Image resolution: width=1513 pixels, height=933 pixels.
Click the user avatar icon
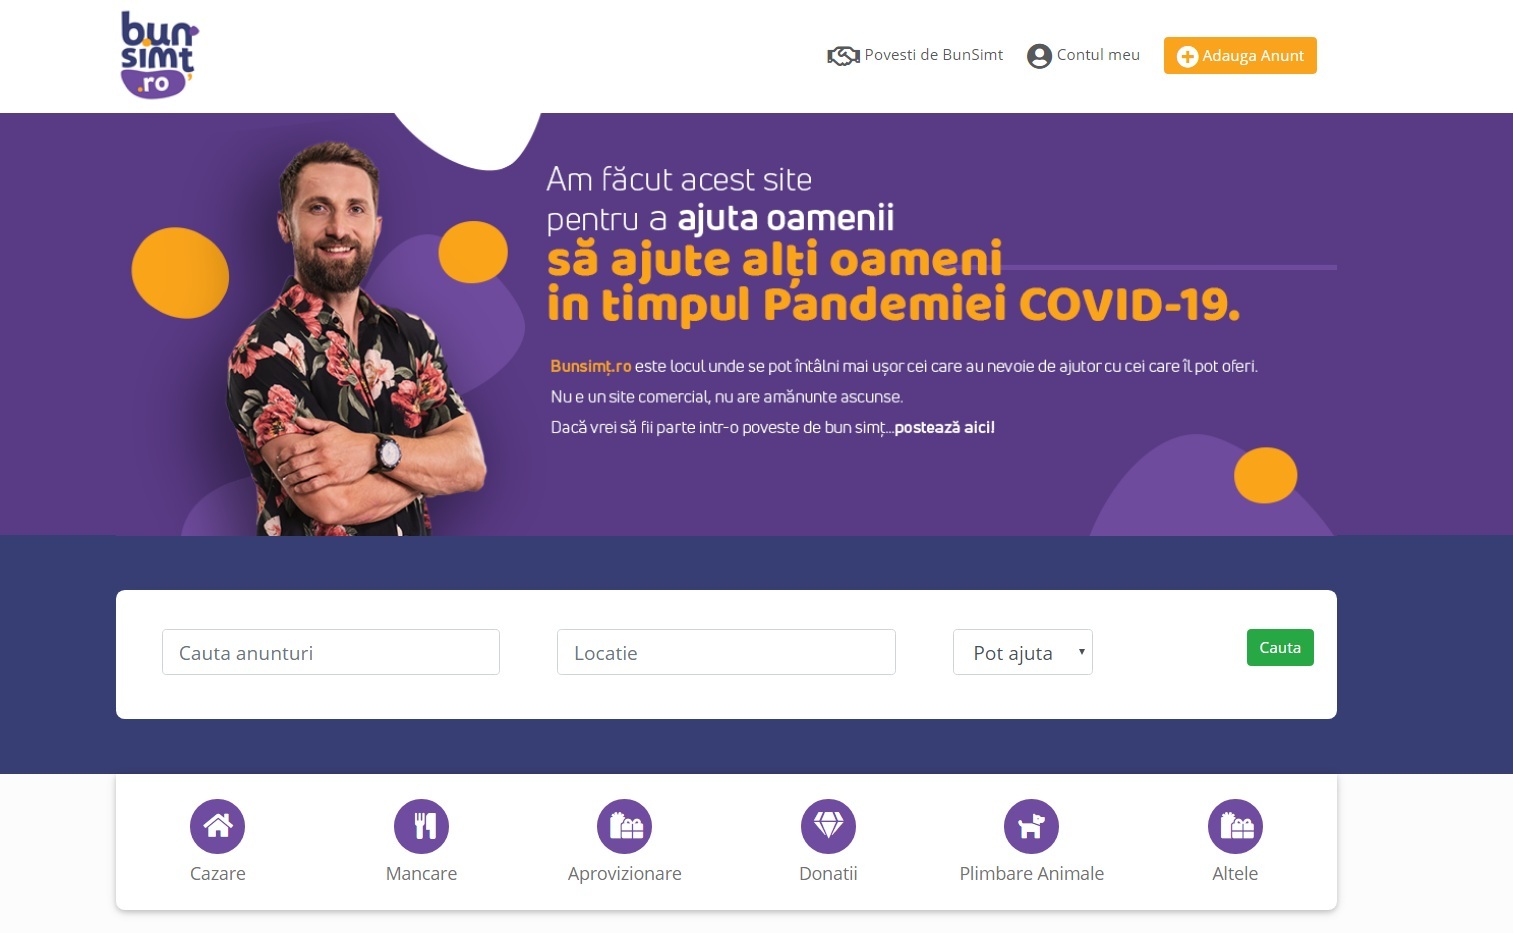(x=1039, y=56)
